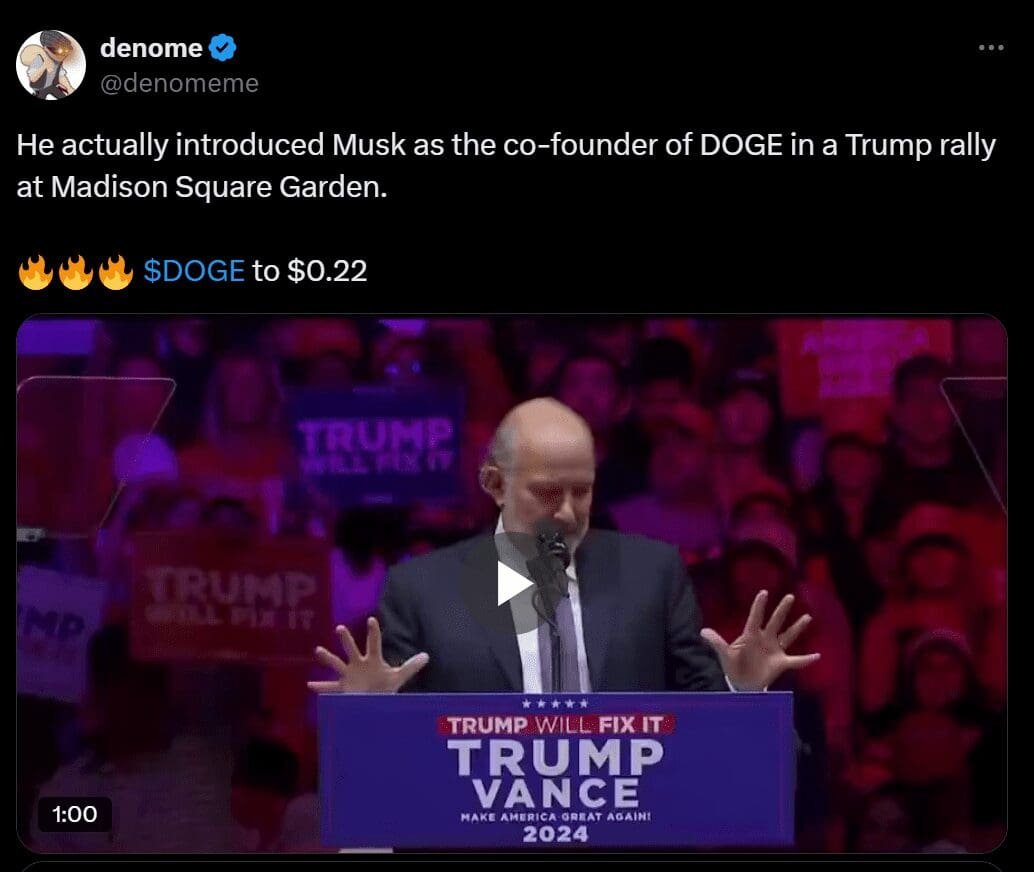
Task: Open the three-dot more options menu
Action: pos(990,47)
